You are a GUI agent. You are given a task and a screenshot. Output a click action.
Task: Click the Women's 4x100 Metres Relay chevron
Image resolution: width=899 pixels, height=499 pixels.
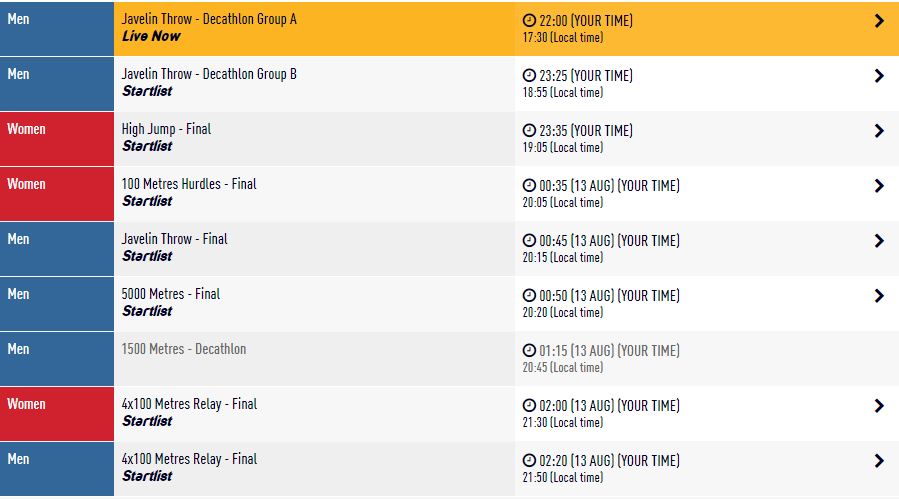tap(879, 406)
